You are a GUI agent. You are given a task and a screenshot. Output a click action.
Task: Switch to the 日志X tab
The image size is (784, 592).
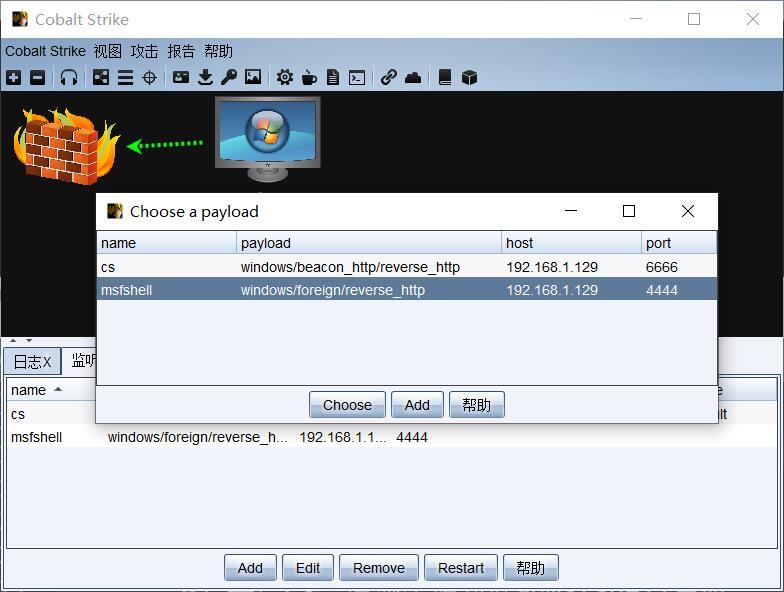click(x=32, y=362)
